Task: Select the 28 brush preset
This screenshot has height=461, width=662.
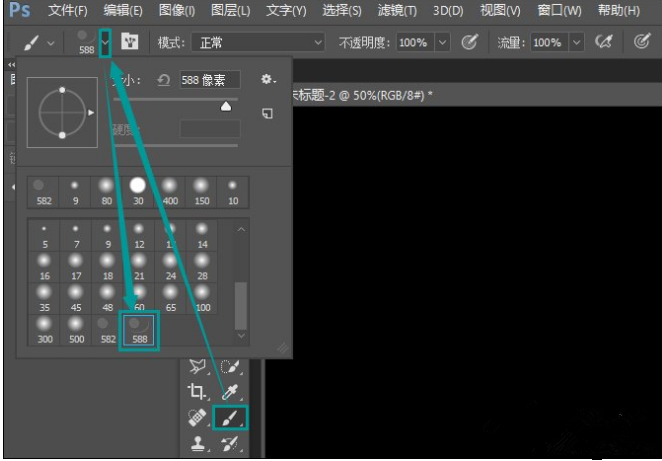Action: (203, 267)
